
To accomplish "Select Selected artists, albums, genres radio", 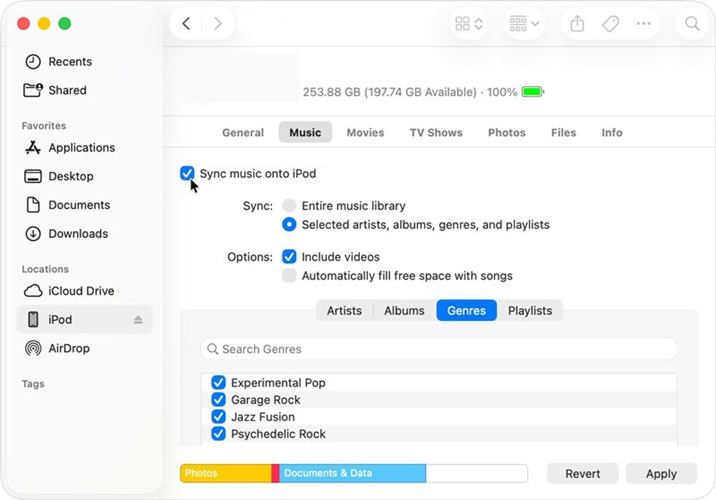I will pyautogui.click(x=289, y=225).
